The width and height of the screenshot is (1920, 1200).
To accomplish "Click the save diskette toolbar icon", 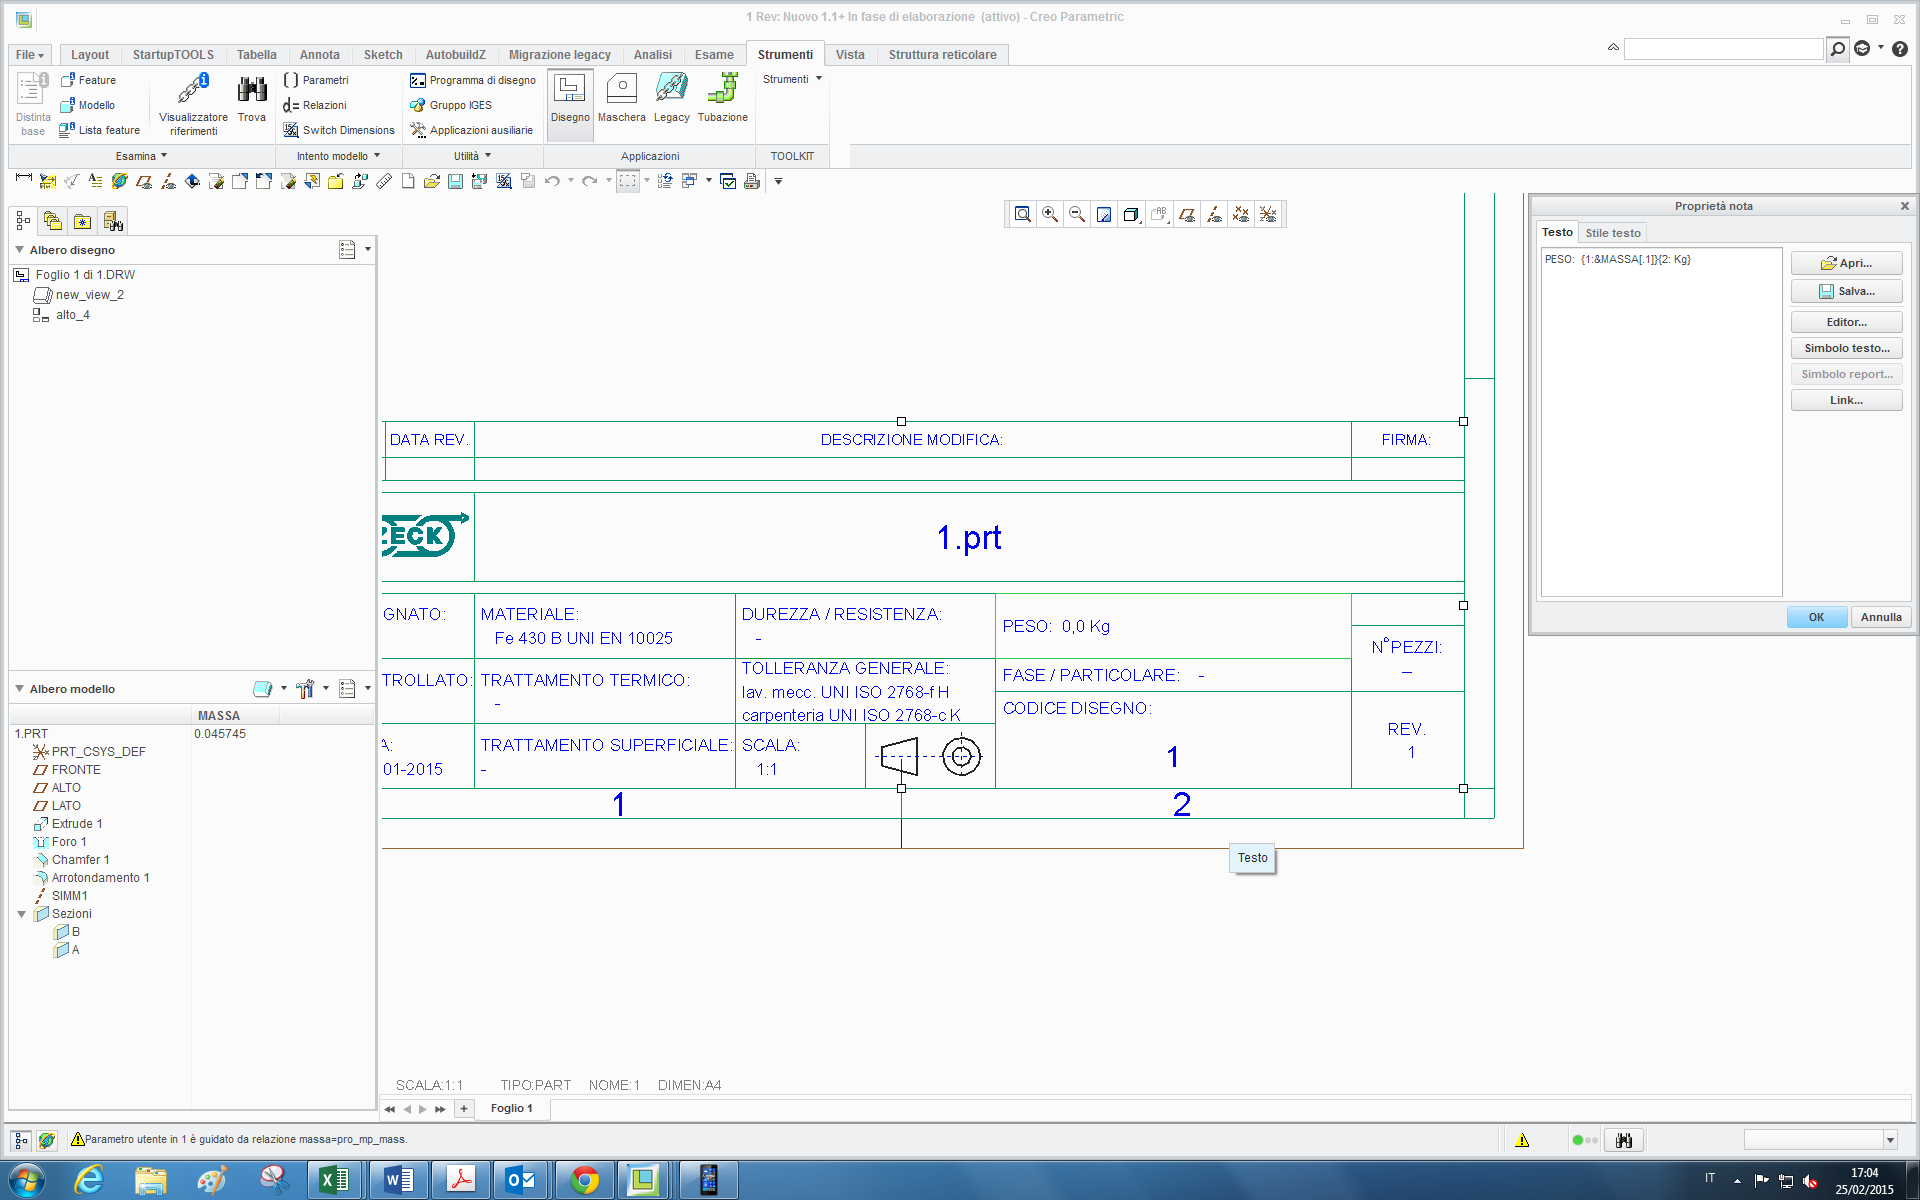I will click(x=455, y=181).
